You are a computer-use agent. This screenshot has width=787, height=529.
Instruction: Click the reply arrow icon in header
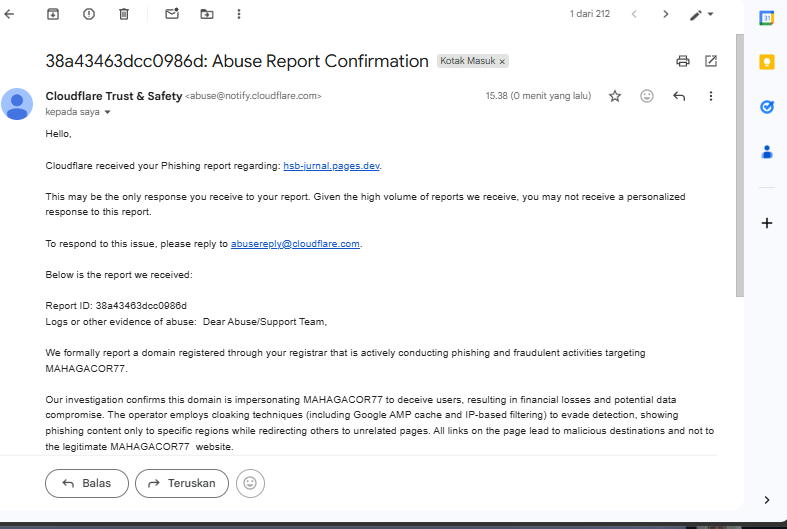click(x=679, y=96)
